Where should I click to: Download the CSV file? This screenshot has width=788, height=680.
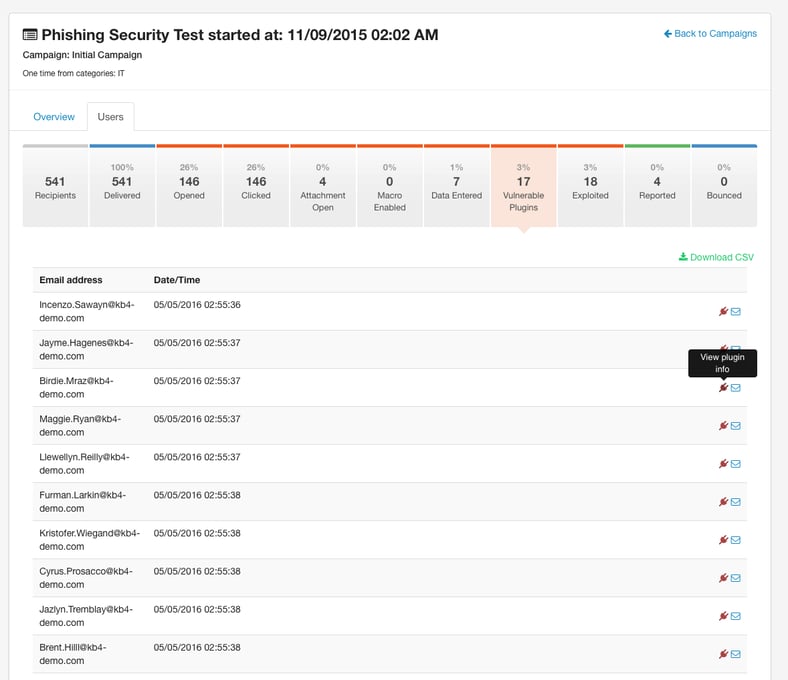point(716,257)
